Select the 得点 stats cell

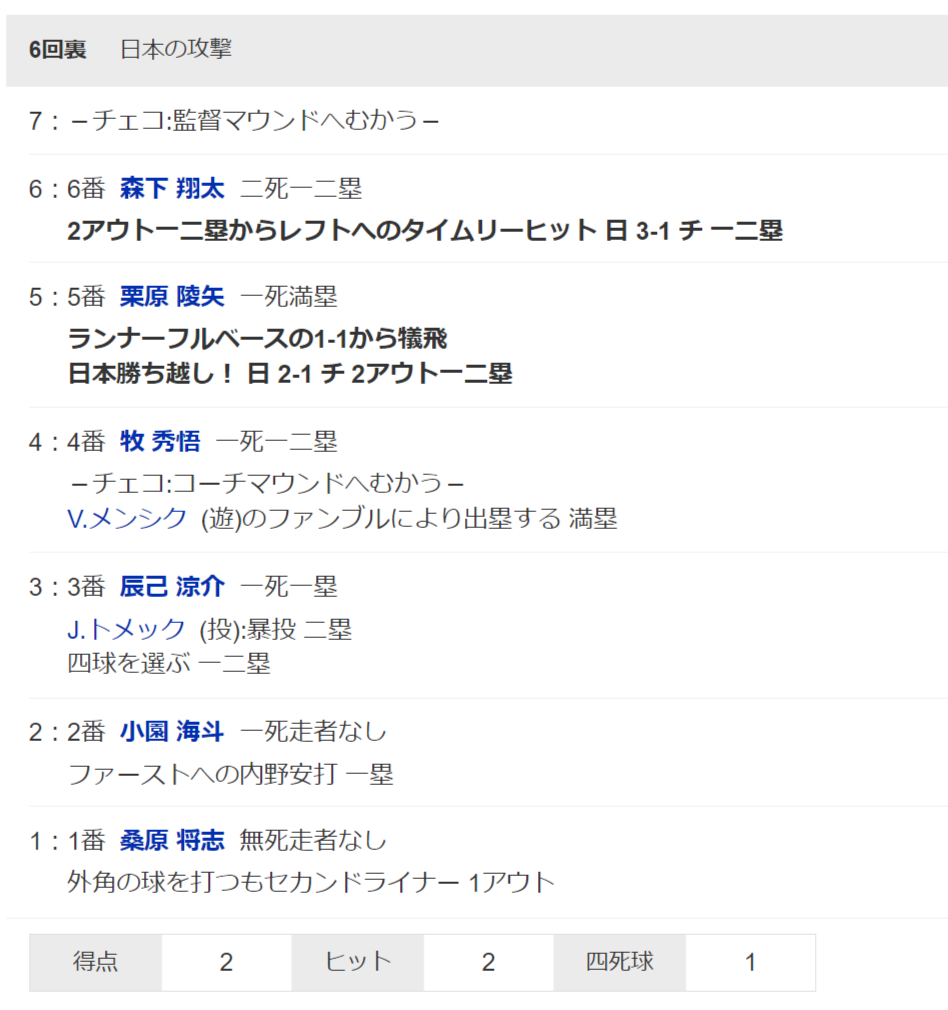(x=95, y=962)
